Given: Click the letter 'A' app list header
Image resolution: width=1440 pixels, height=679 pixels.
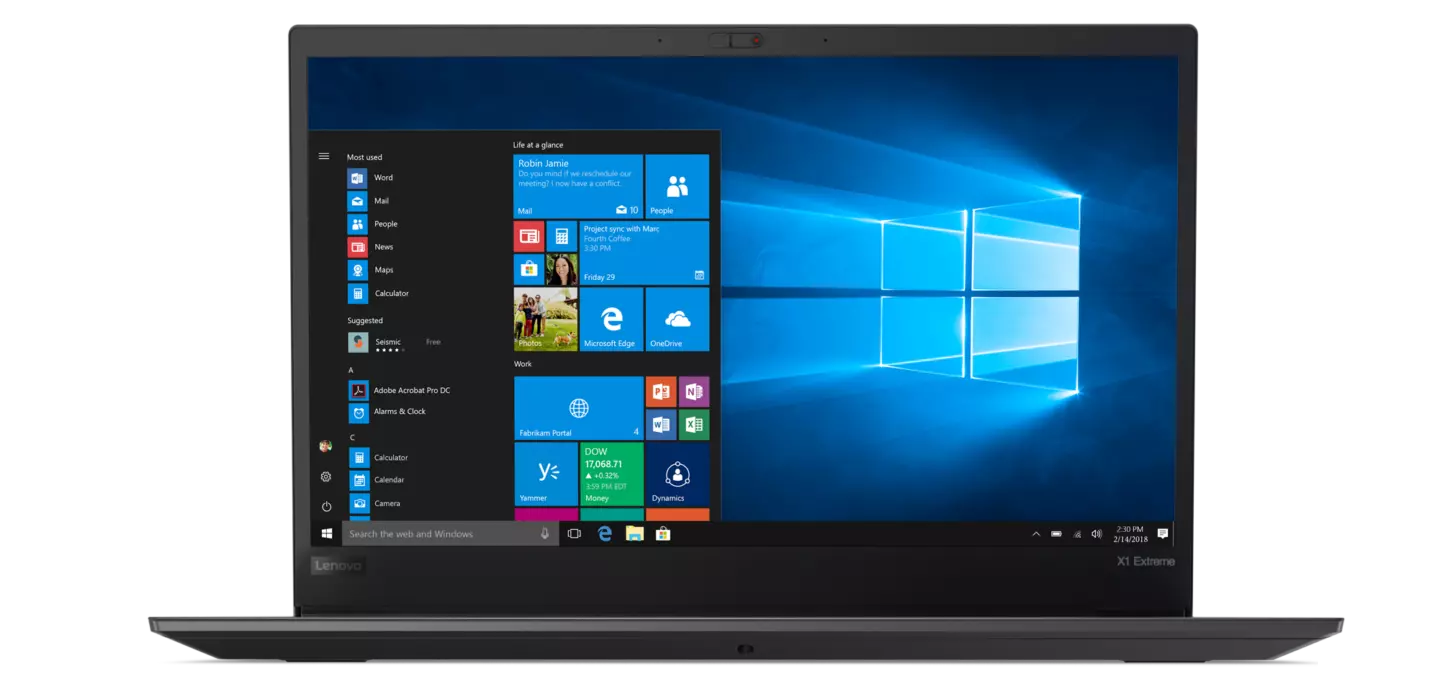Looking at the screenshot, I should click(351, 370).
